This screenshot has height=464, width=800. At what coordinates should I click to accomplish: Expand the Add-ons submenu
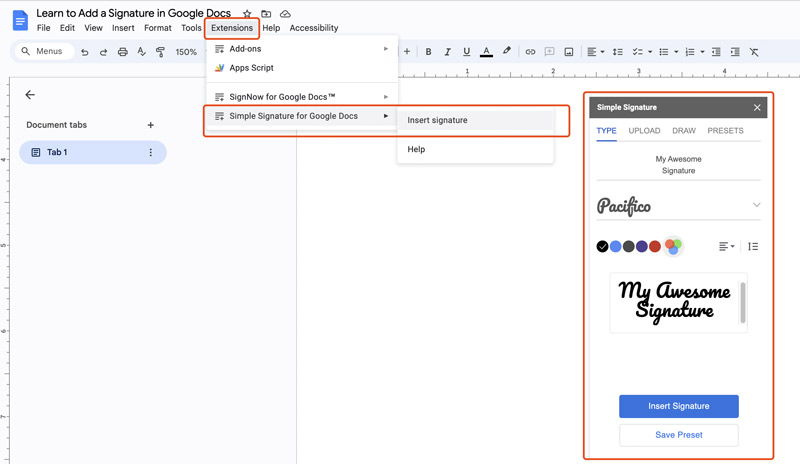302,49
